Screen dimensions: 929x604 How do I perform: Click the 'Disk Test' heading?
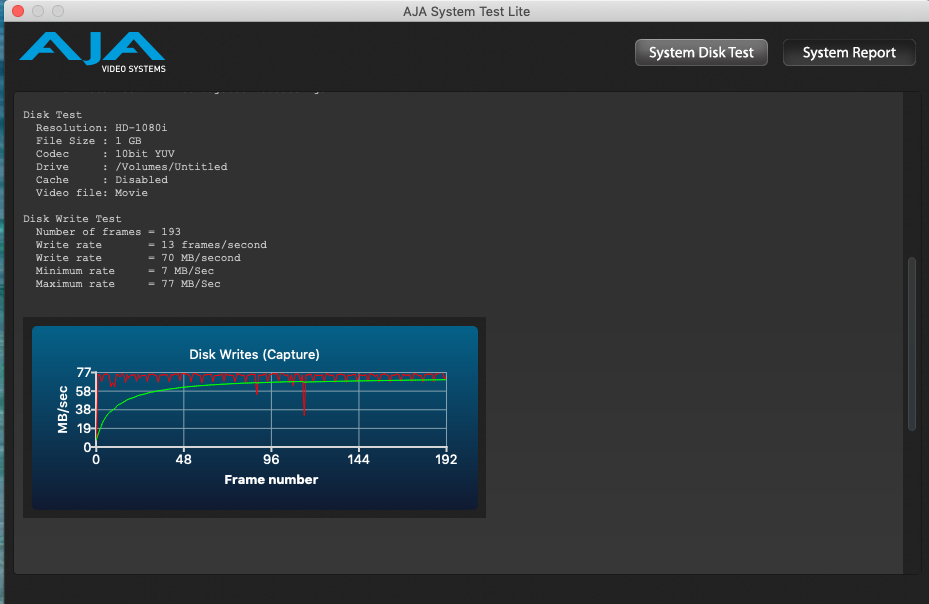[x=53, y=114]
